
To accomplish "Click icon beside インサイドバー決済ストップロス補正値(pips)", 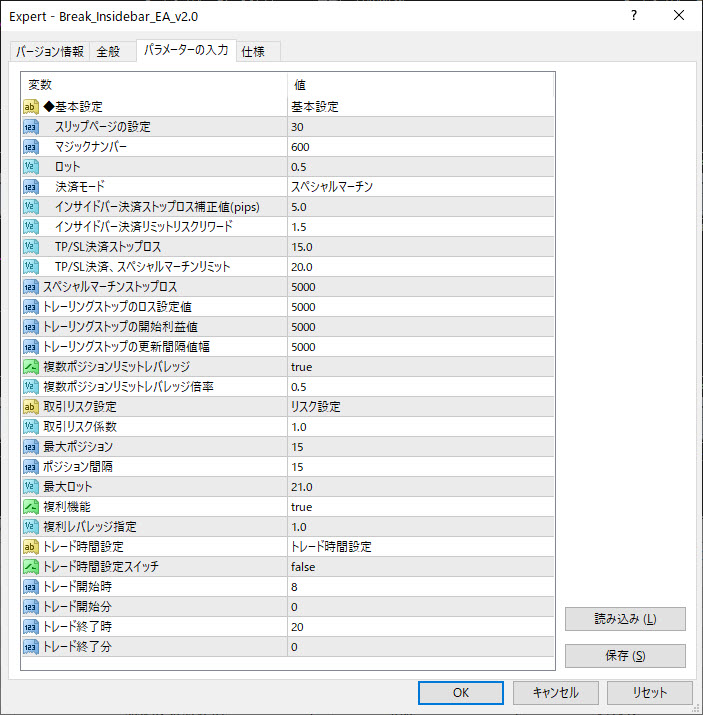I will pos(31,207).
